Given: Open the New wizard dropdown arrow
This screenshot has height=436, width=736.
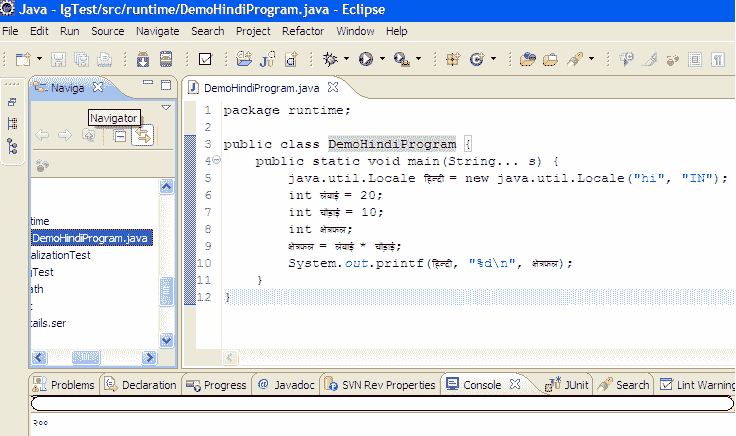Looking at the screenshot, I should coord(39,59).
